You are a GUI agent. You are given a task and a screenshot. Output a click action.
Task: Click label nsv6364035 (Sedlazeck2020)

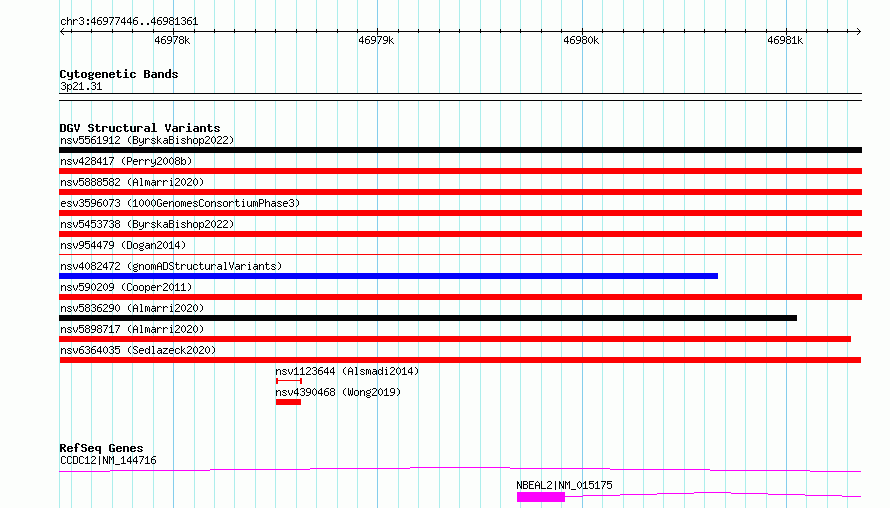coord(138,350)
